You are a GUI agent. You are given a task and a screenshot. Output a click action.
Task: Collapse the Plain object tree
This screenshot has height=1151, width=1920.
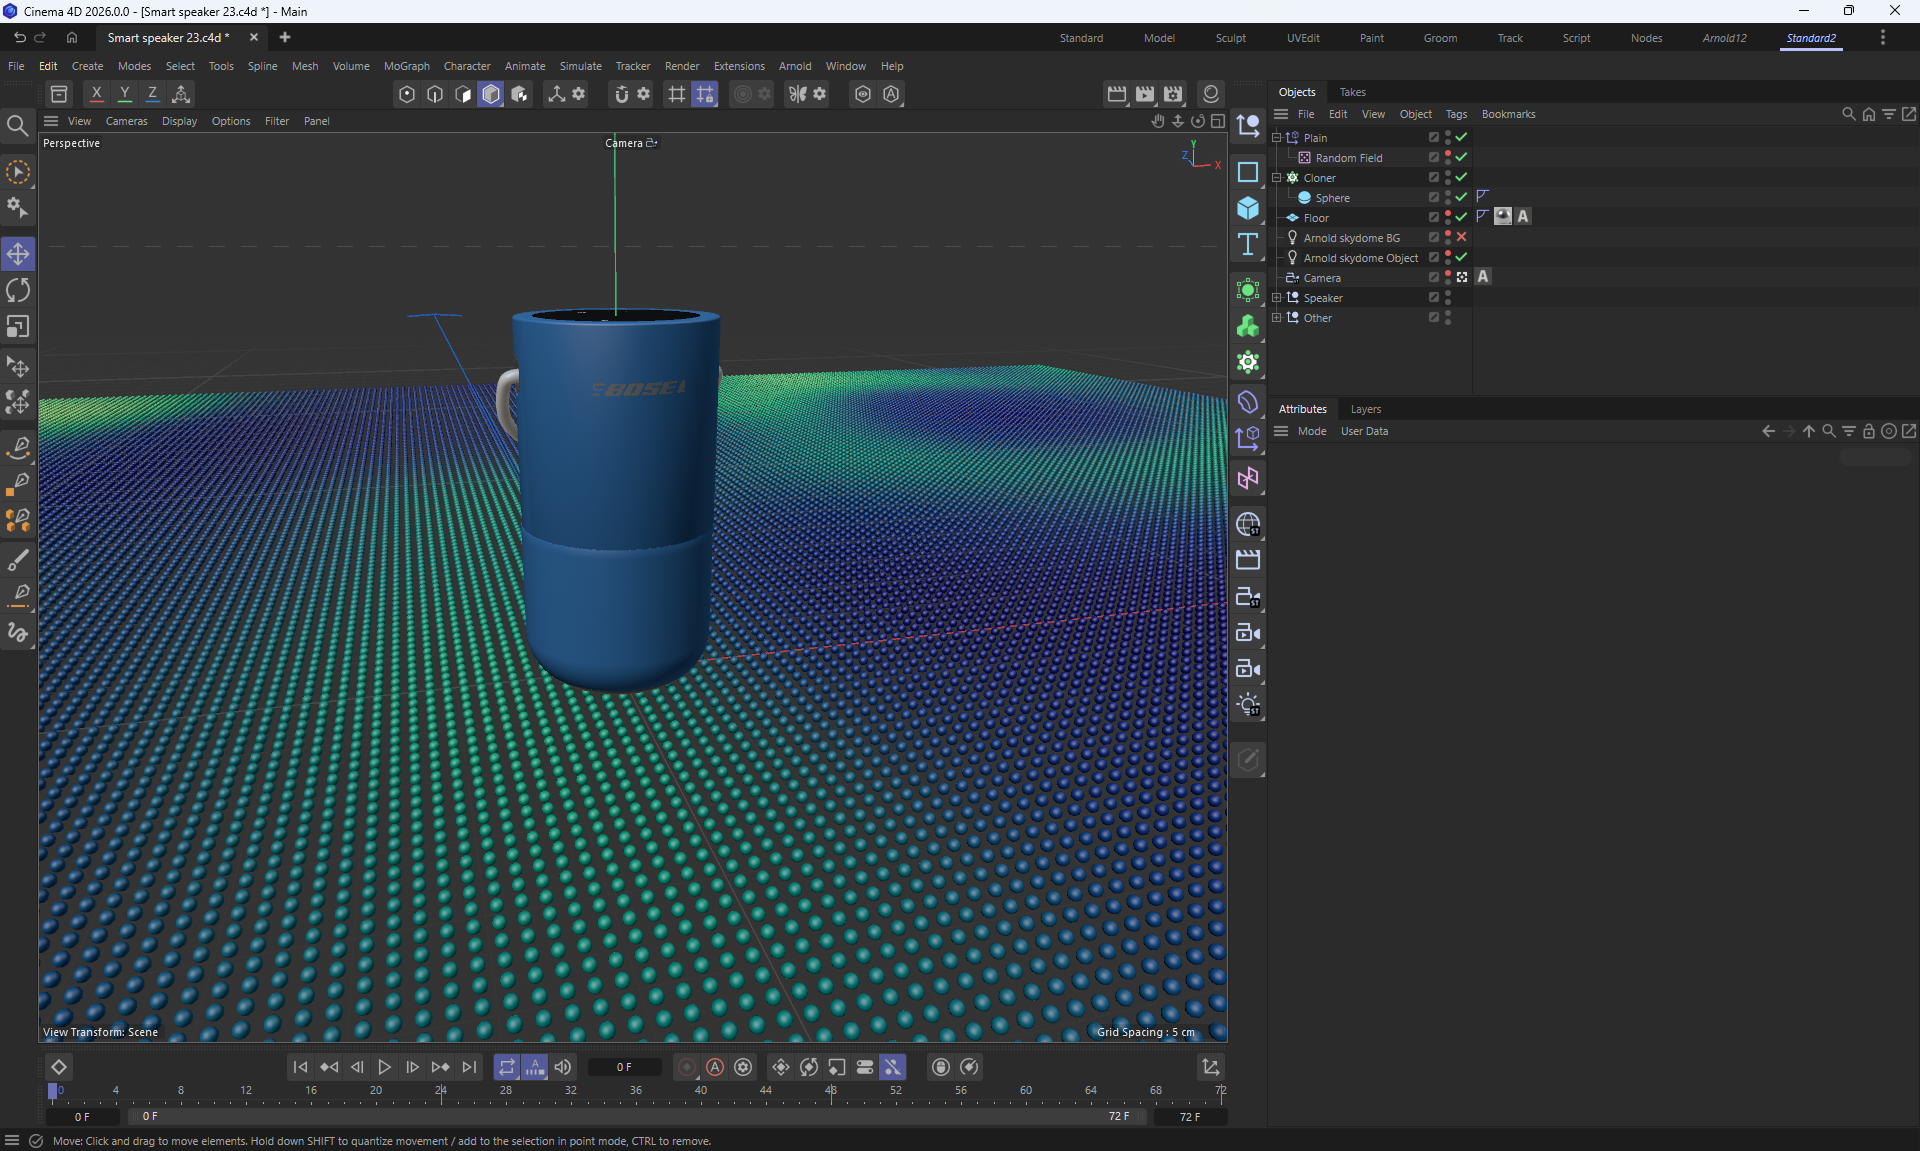click(1276, 137)
